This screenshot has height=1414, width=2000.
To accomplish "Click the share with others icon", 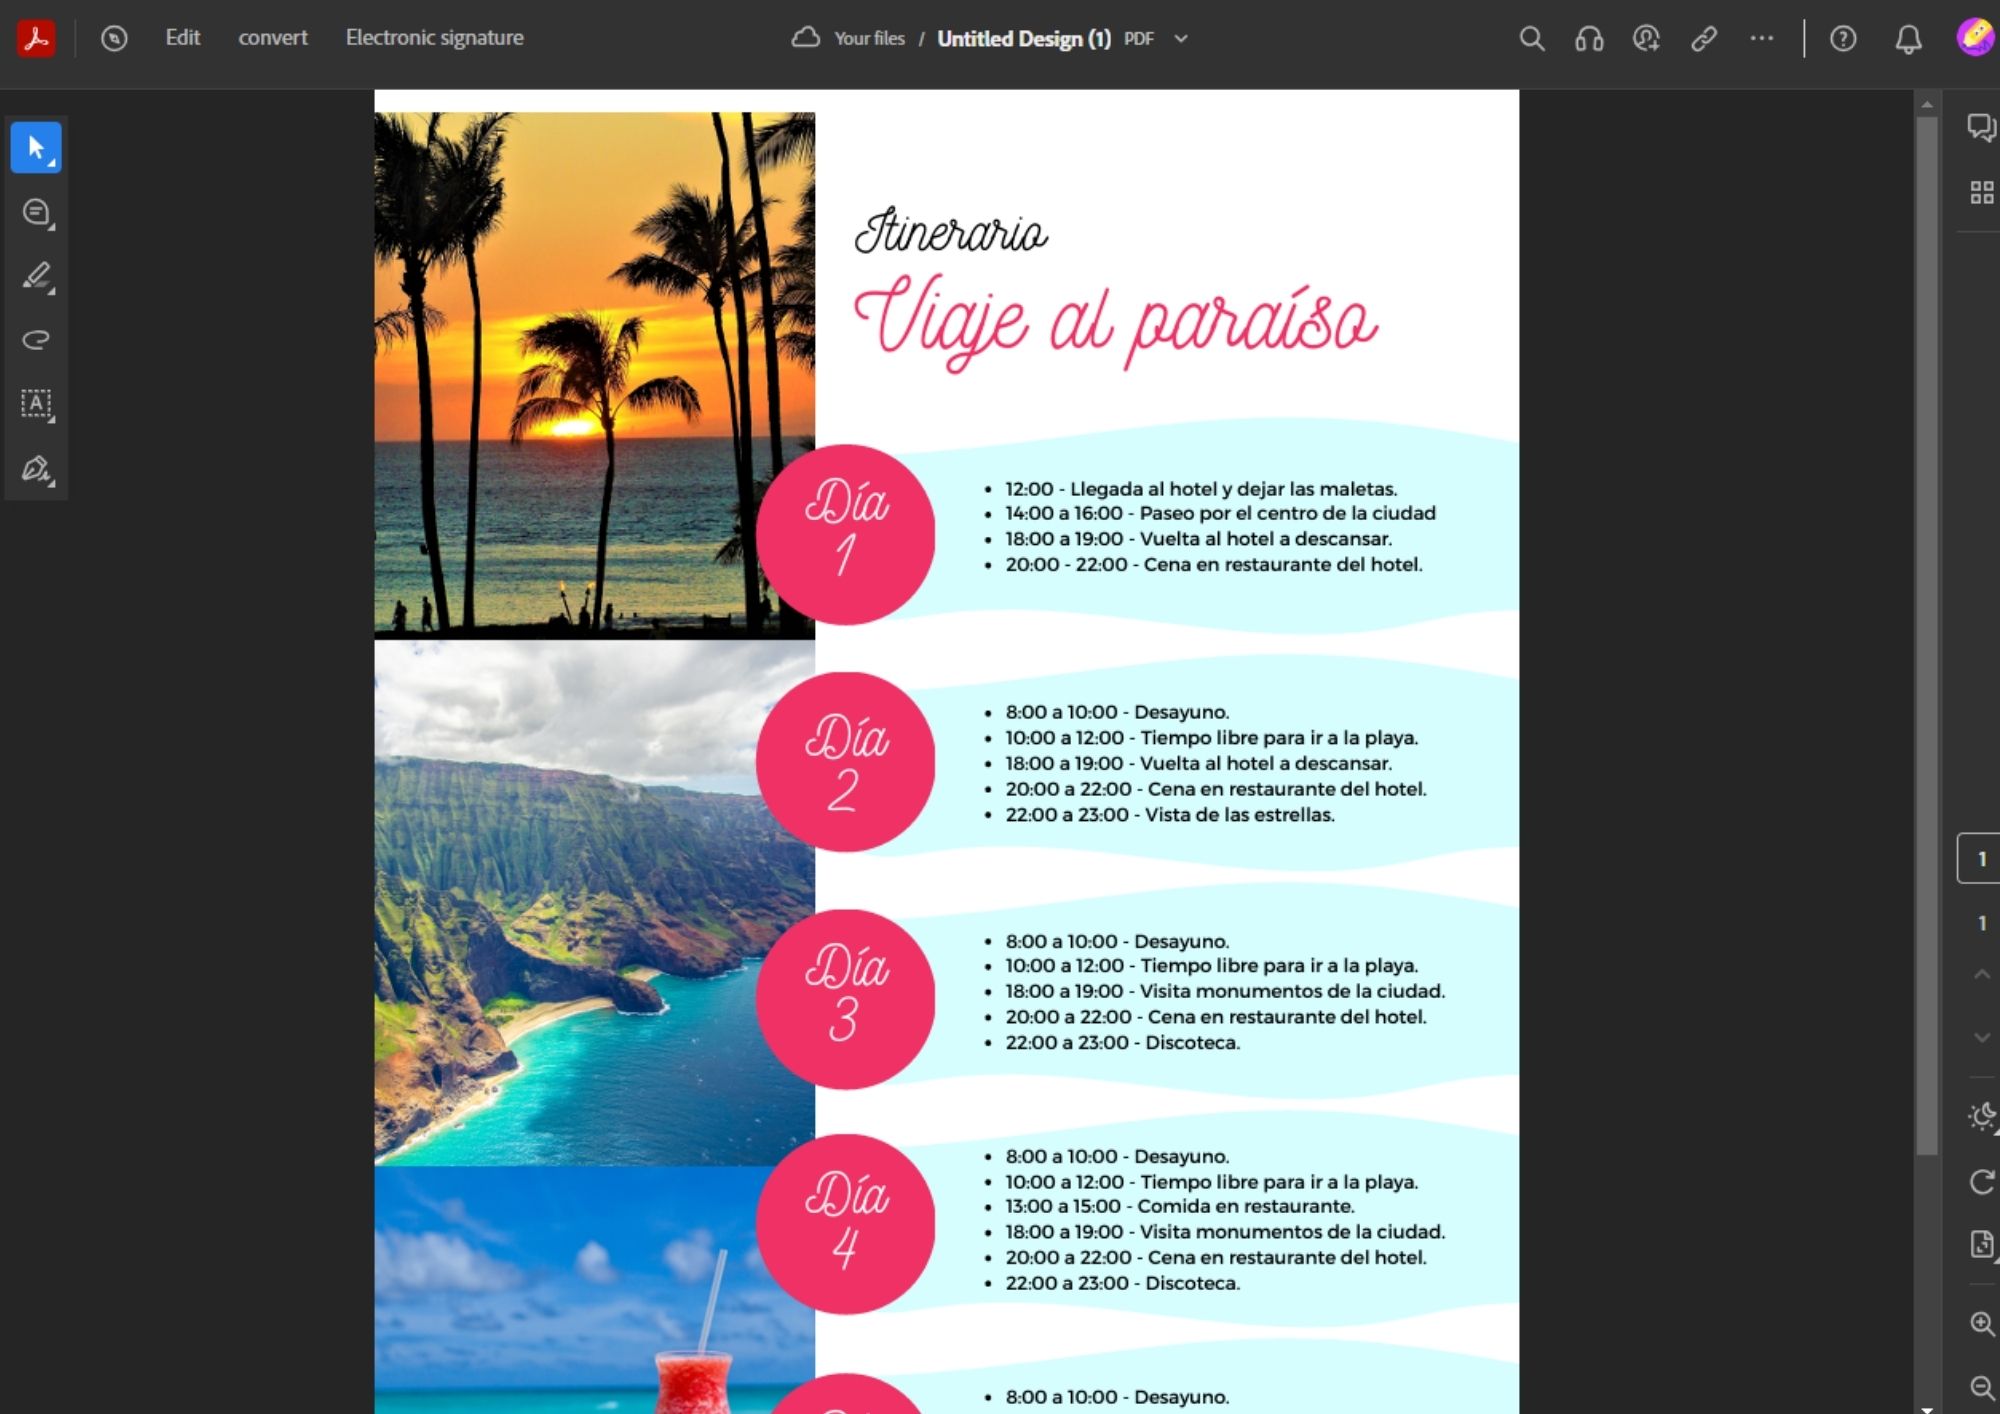I will [x=1646, y=38].
